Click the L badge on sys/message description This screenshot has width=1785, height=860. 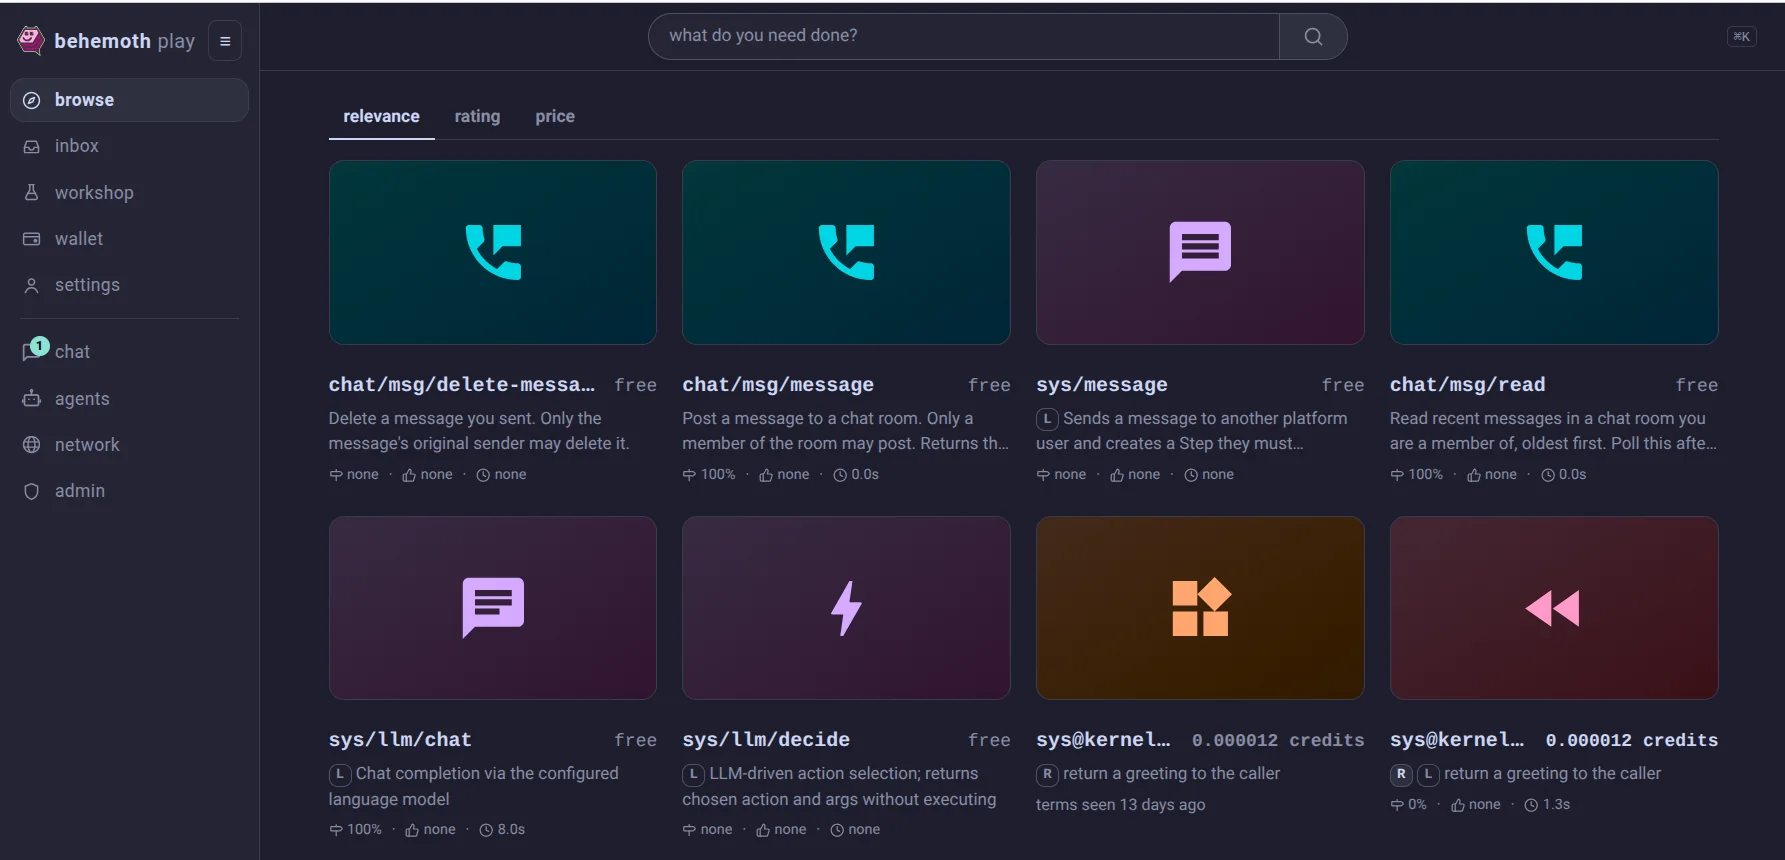(1047, 419)
